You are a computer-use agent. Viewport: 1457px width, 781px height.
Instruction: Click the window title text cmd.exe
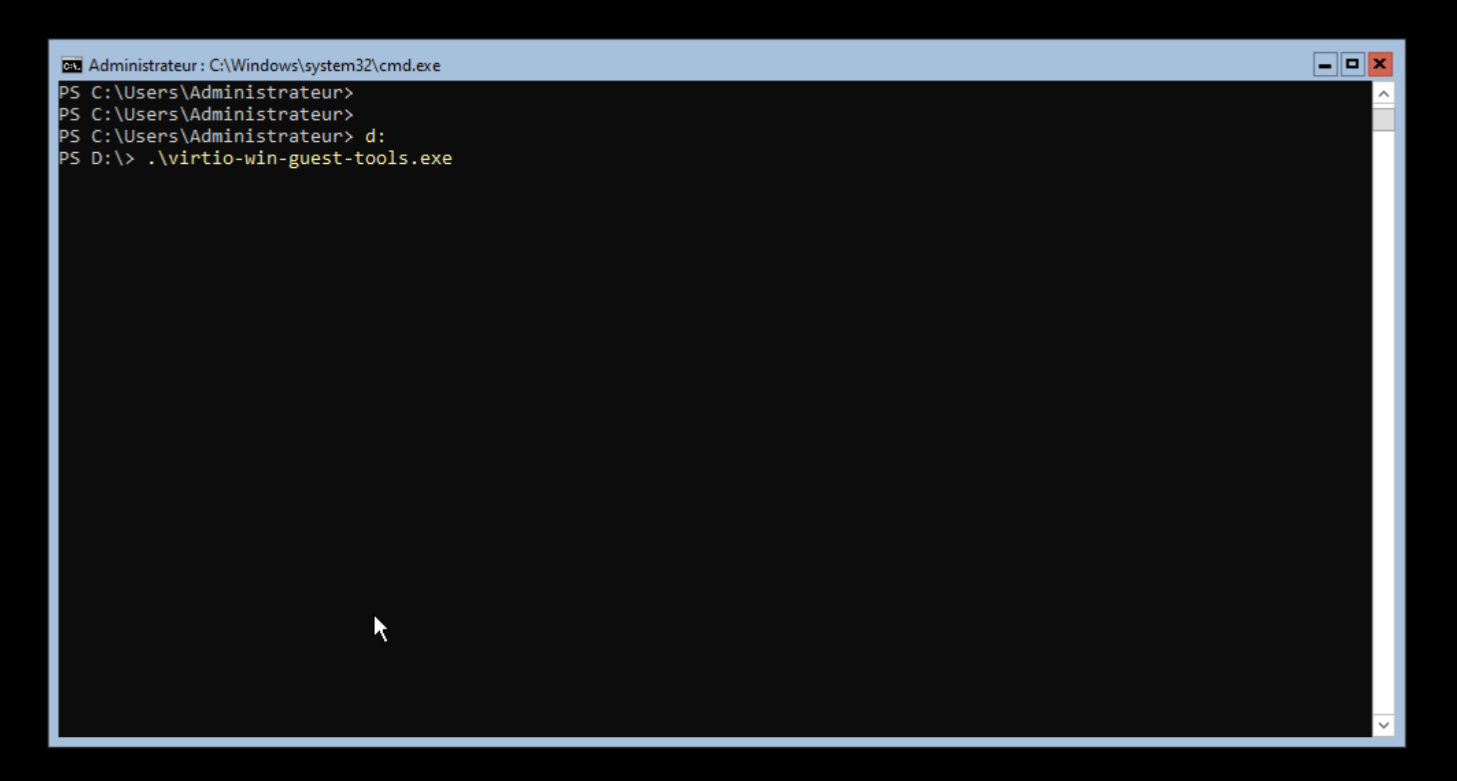pyautogui.click(x=264, y=66)
